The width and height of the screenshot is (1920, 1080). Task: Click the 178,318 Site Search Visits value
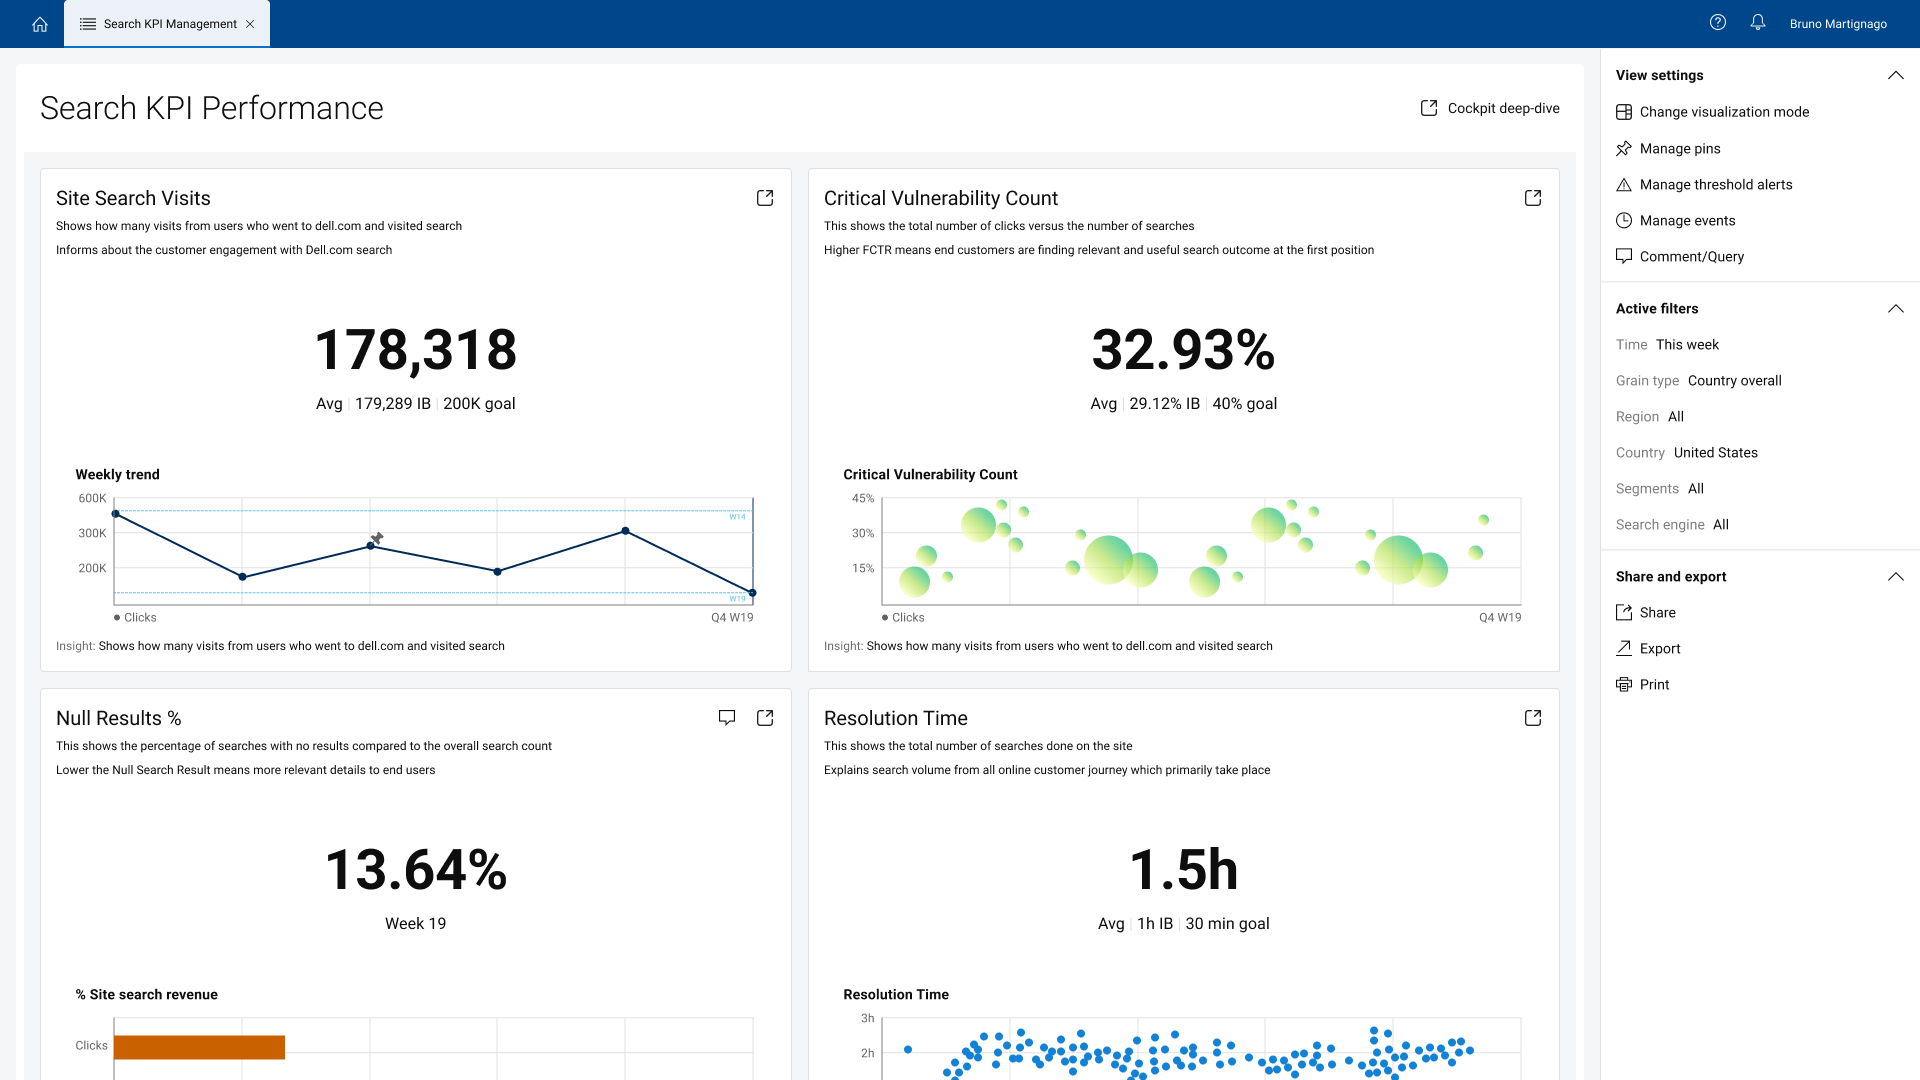click(x=416, y=350)
